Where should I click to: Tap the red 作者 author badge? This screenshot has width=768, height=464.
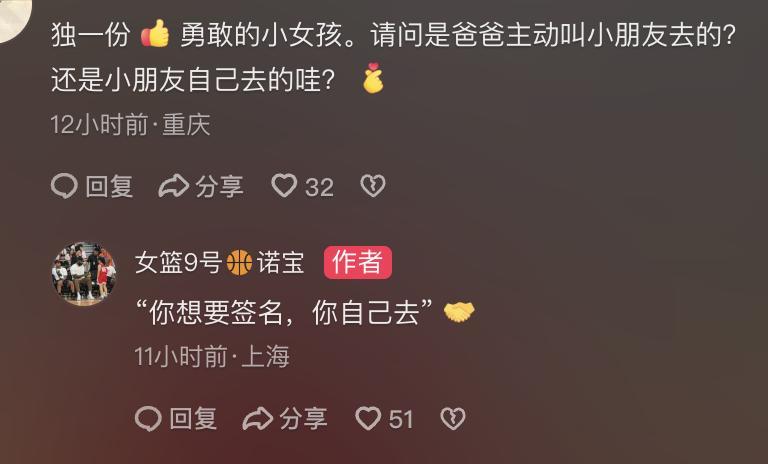click(358, 262)
